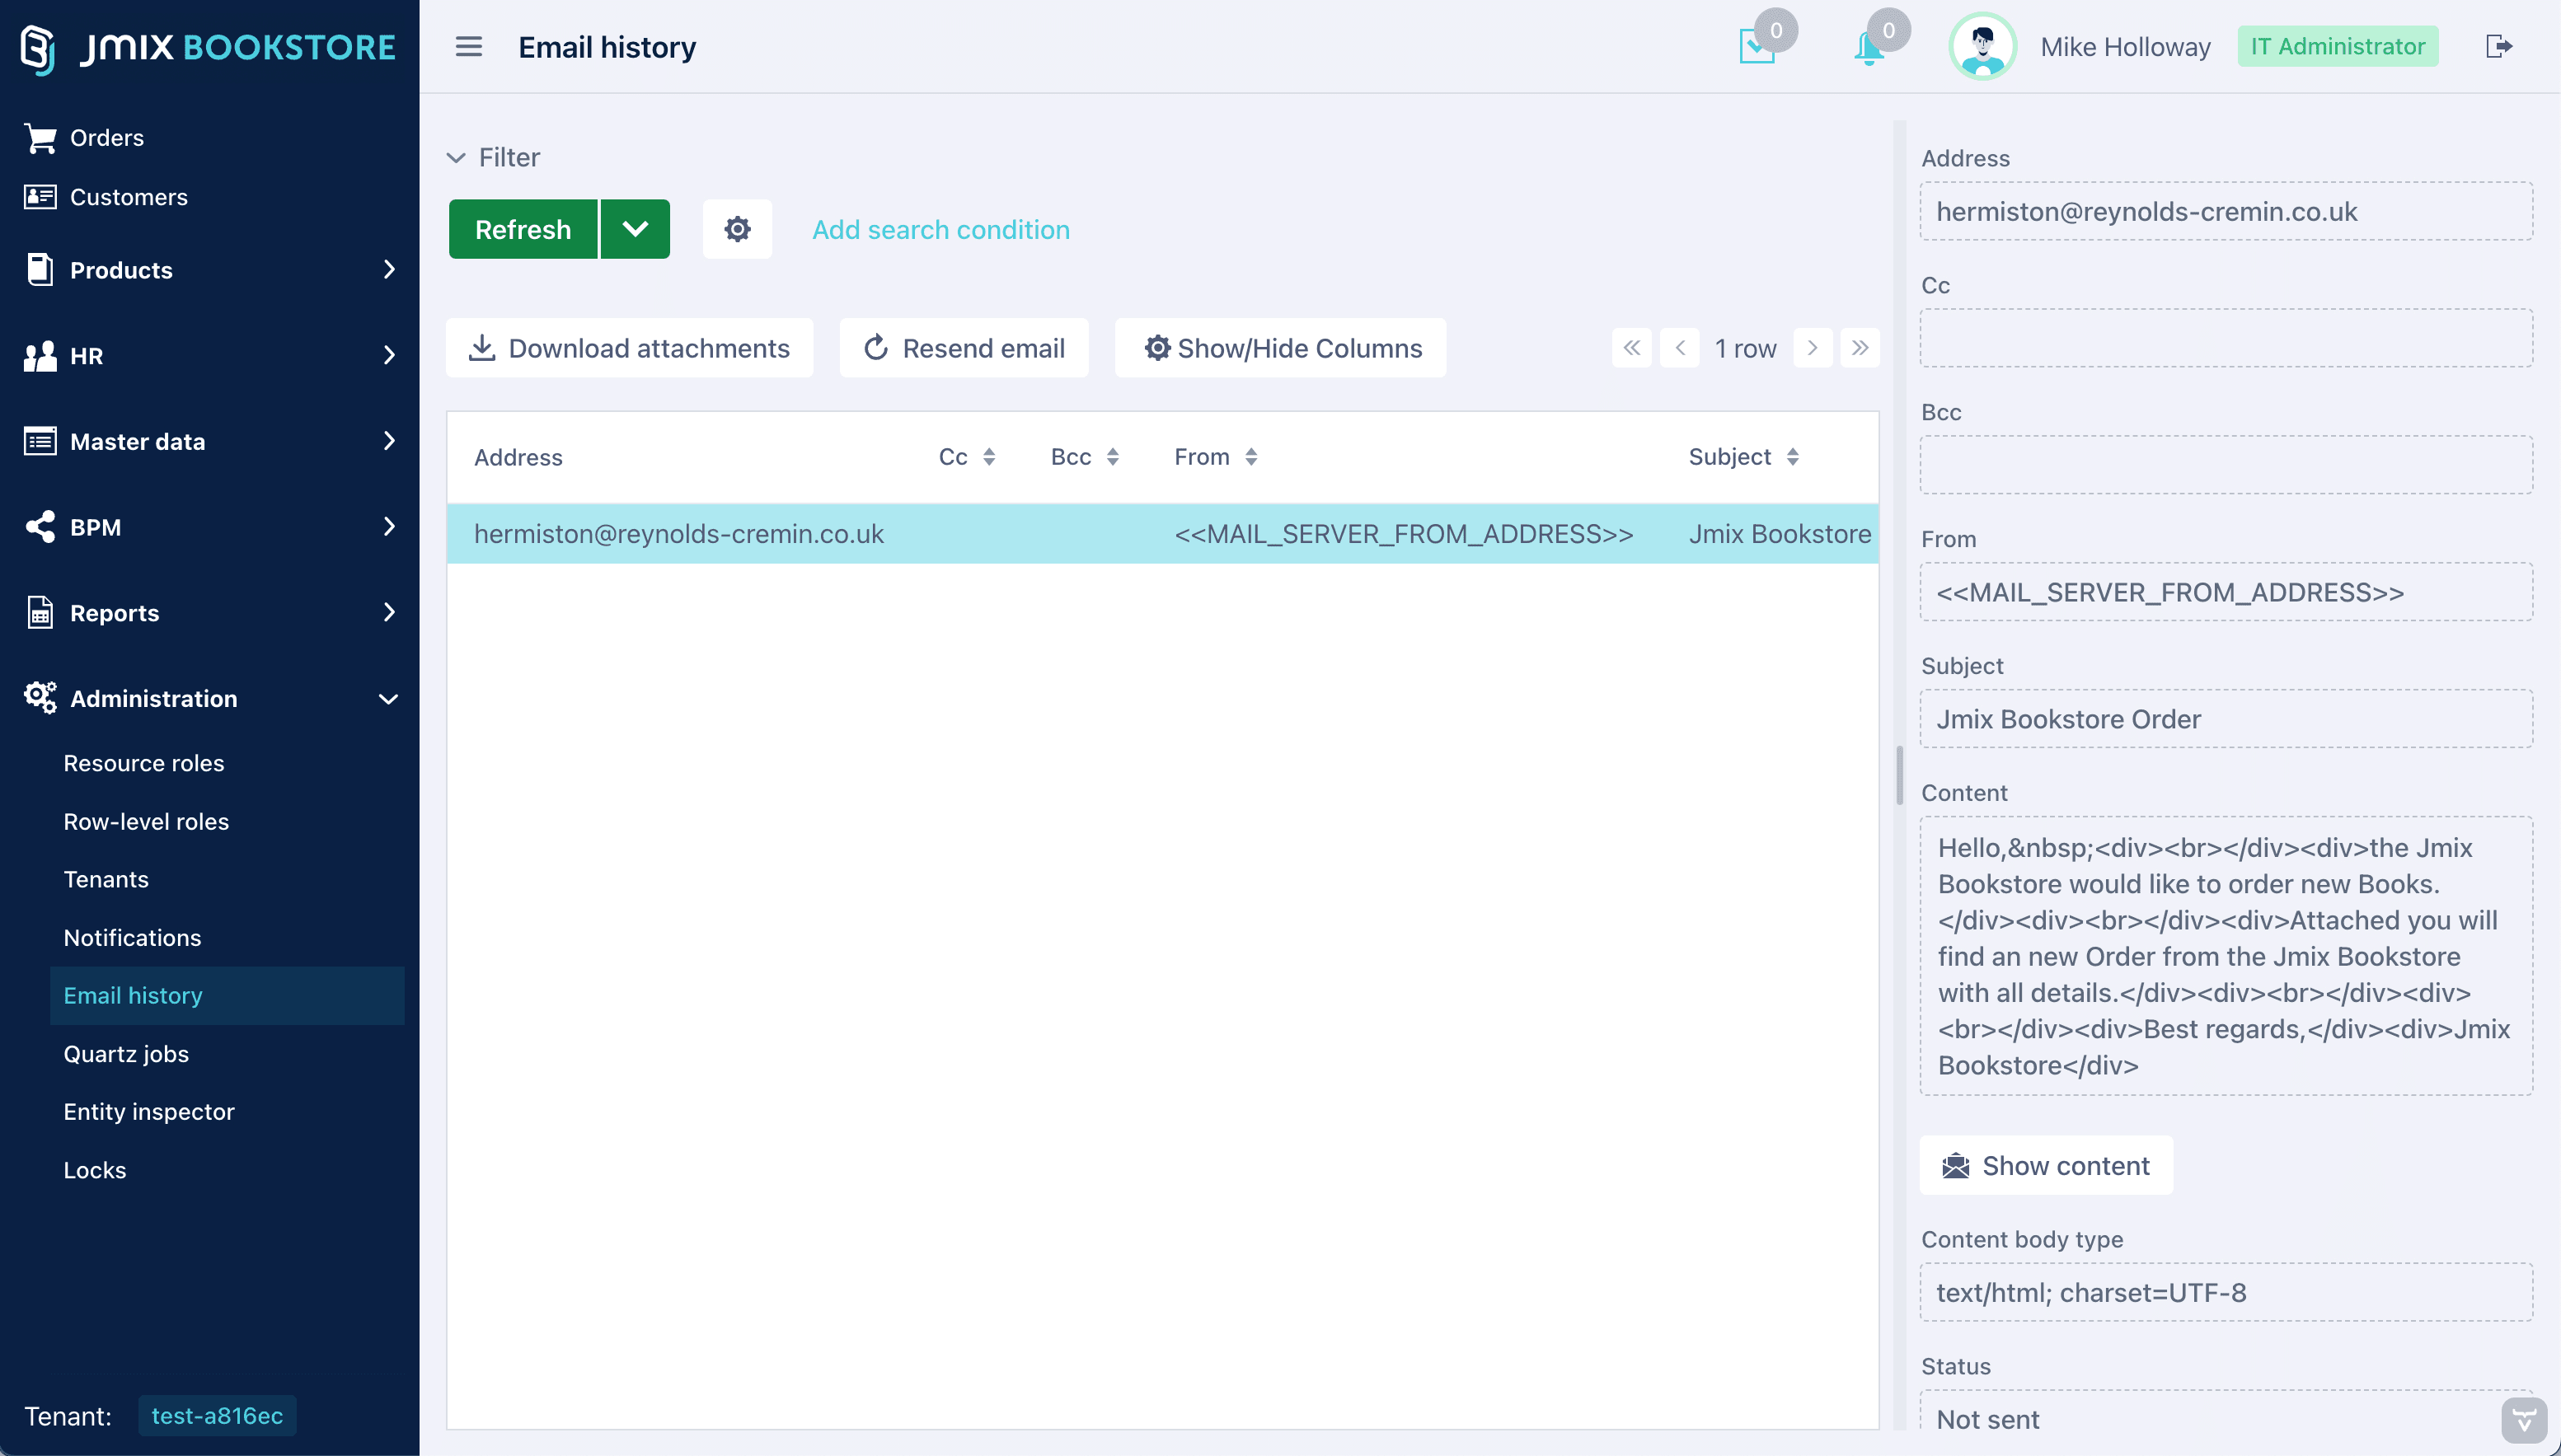This screenshot has width=2561, height=1456.
Task: Click the Bcc field in details panel
Action: 2226,465
